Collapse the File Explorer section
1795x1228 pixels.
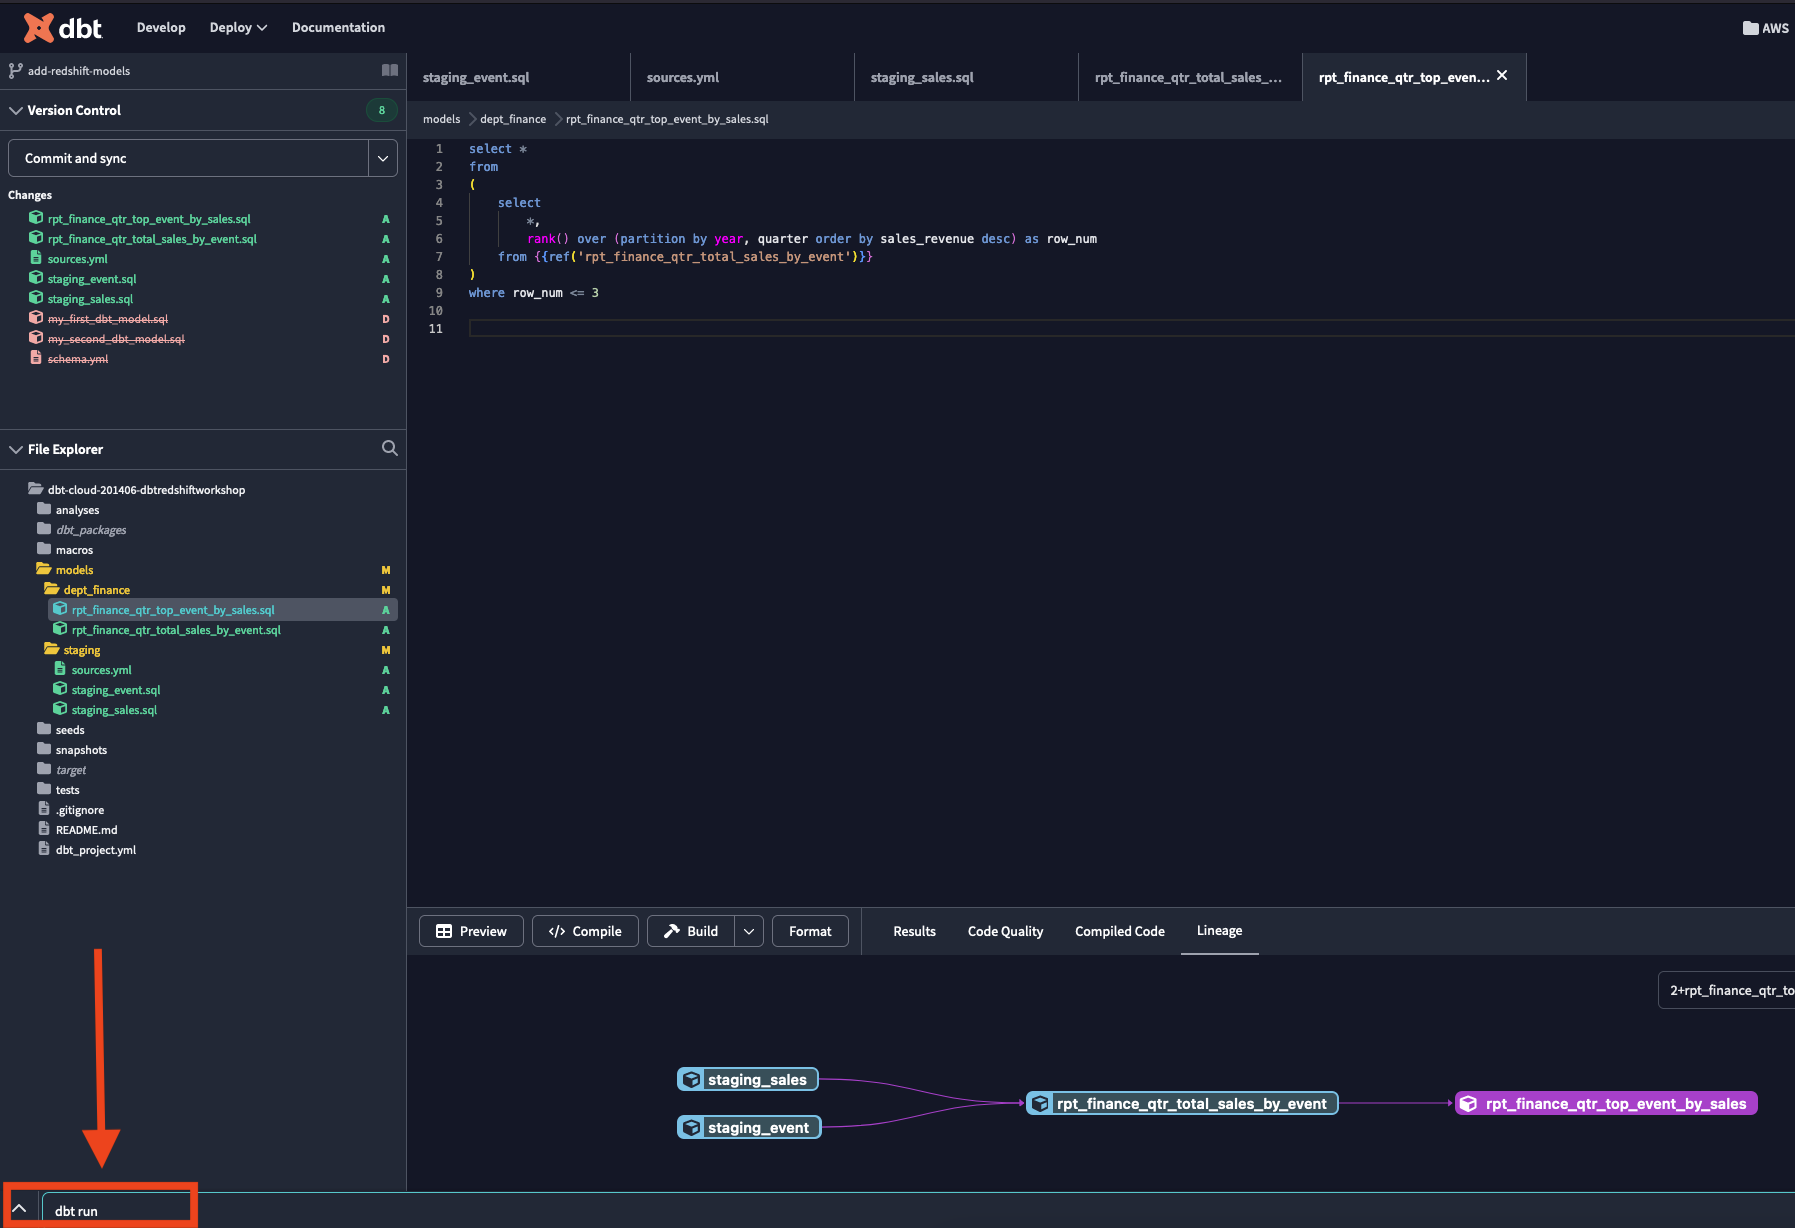tap(16, 450)
